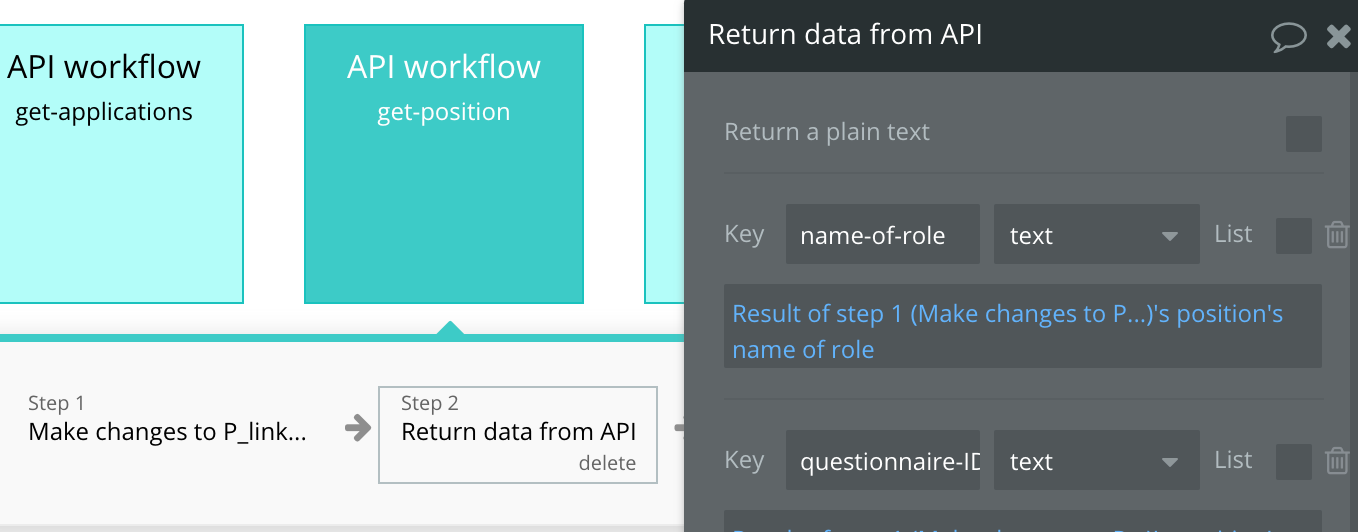Click trash icon beside questionnaire-ID key
The height and width of the screenshot is (532, 1358).
[x=1337, y=460]
